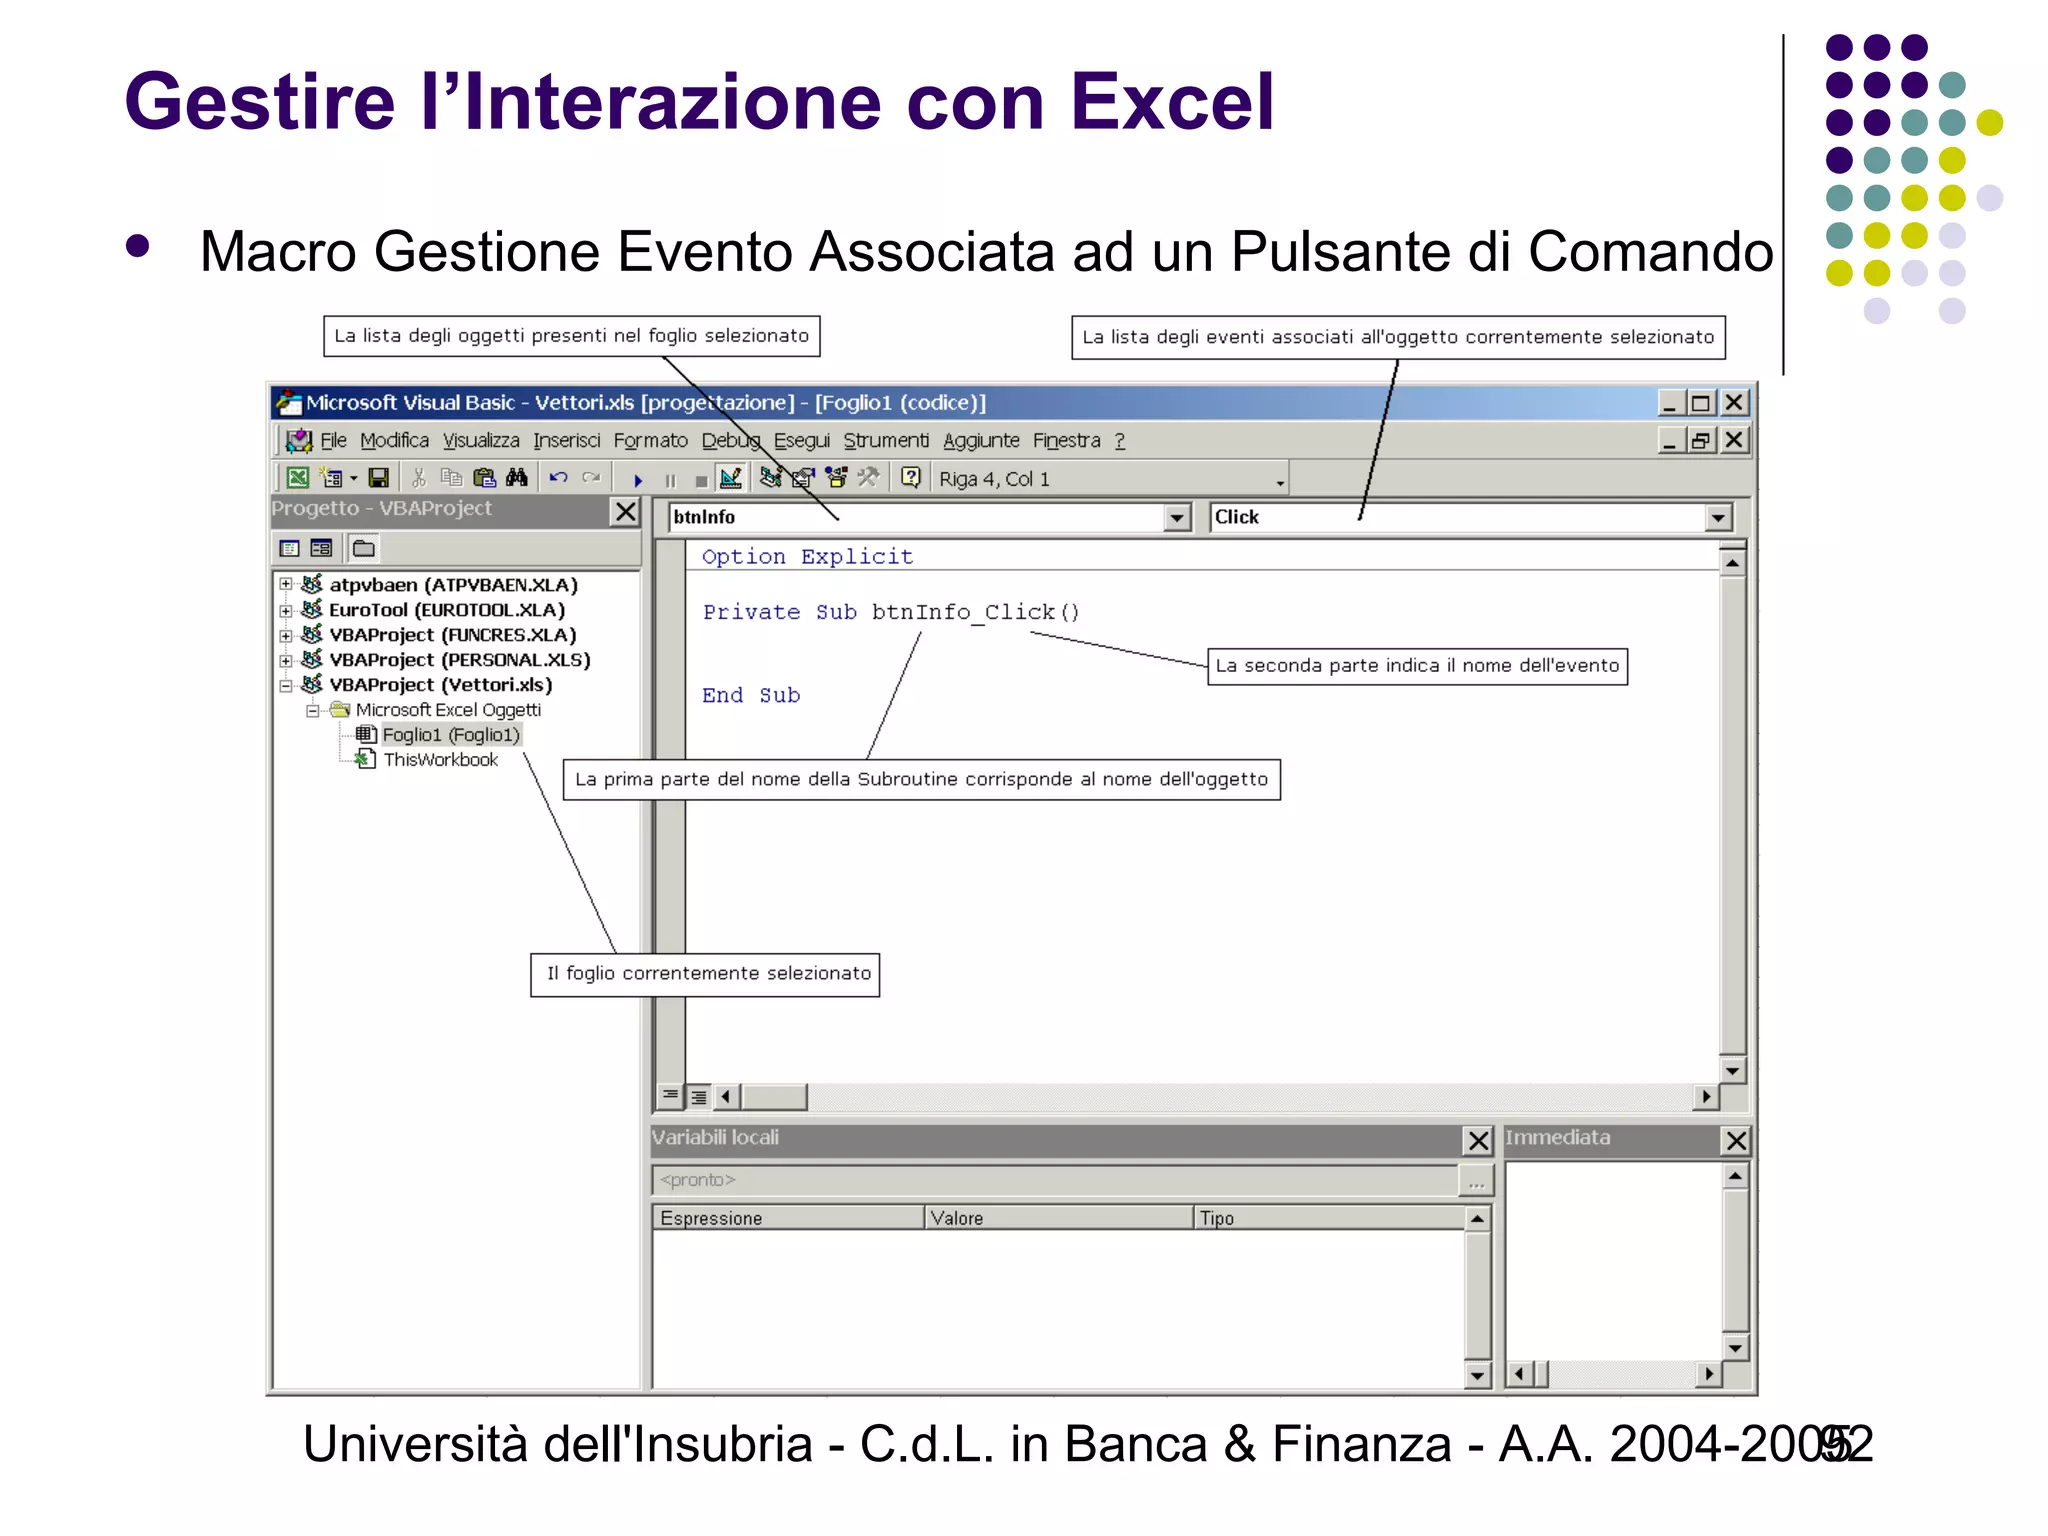The width and height of the screenshot is (2048, 1536).
Task: Open the Aggiunte menu
Action: click(981, 440)
